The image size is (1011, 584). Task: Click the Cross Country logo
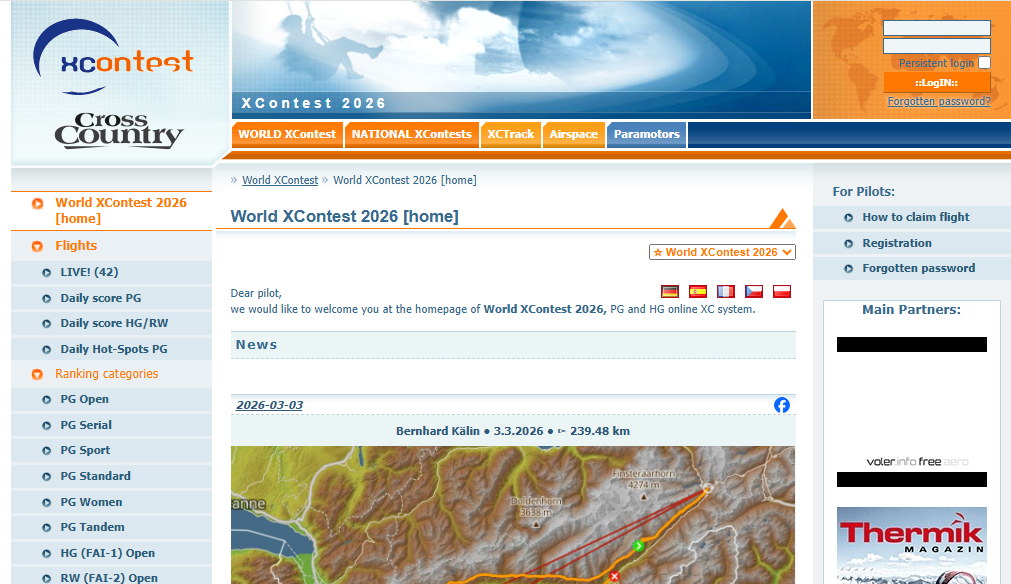pos(119,131)
